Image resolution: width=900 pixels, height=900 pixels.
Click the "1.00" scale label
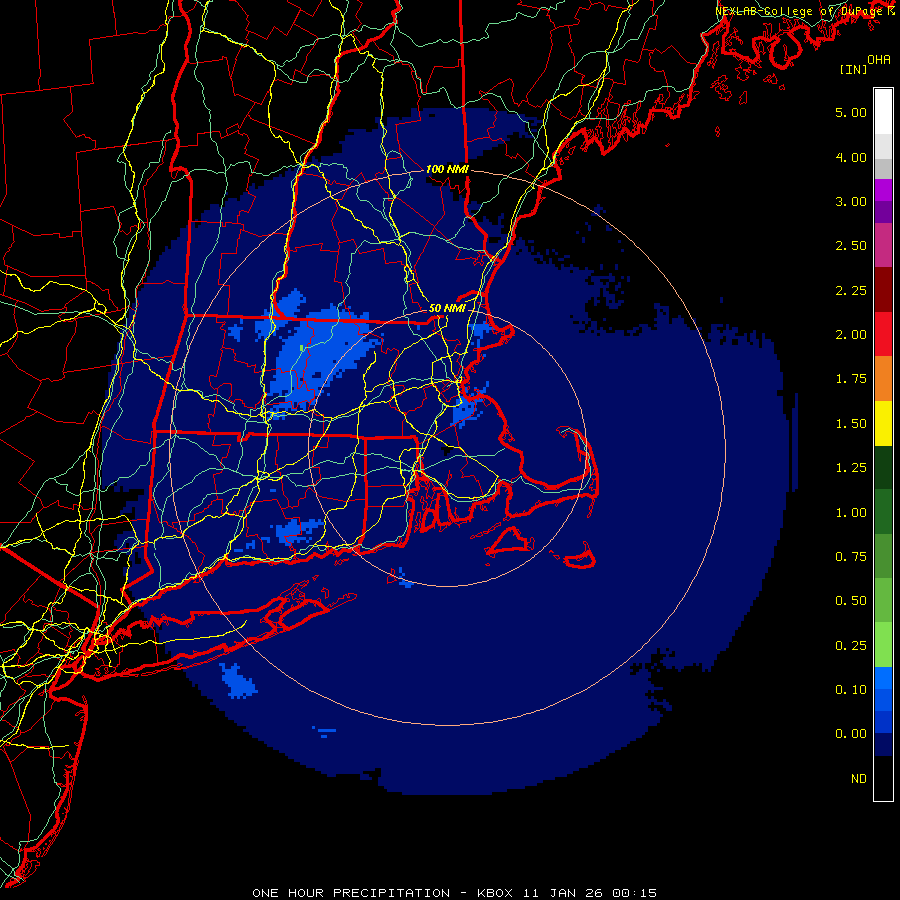(x=851, y=513)
